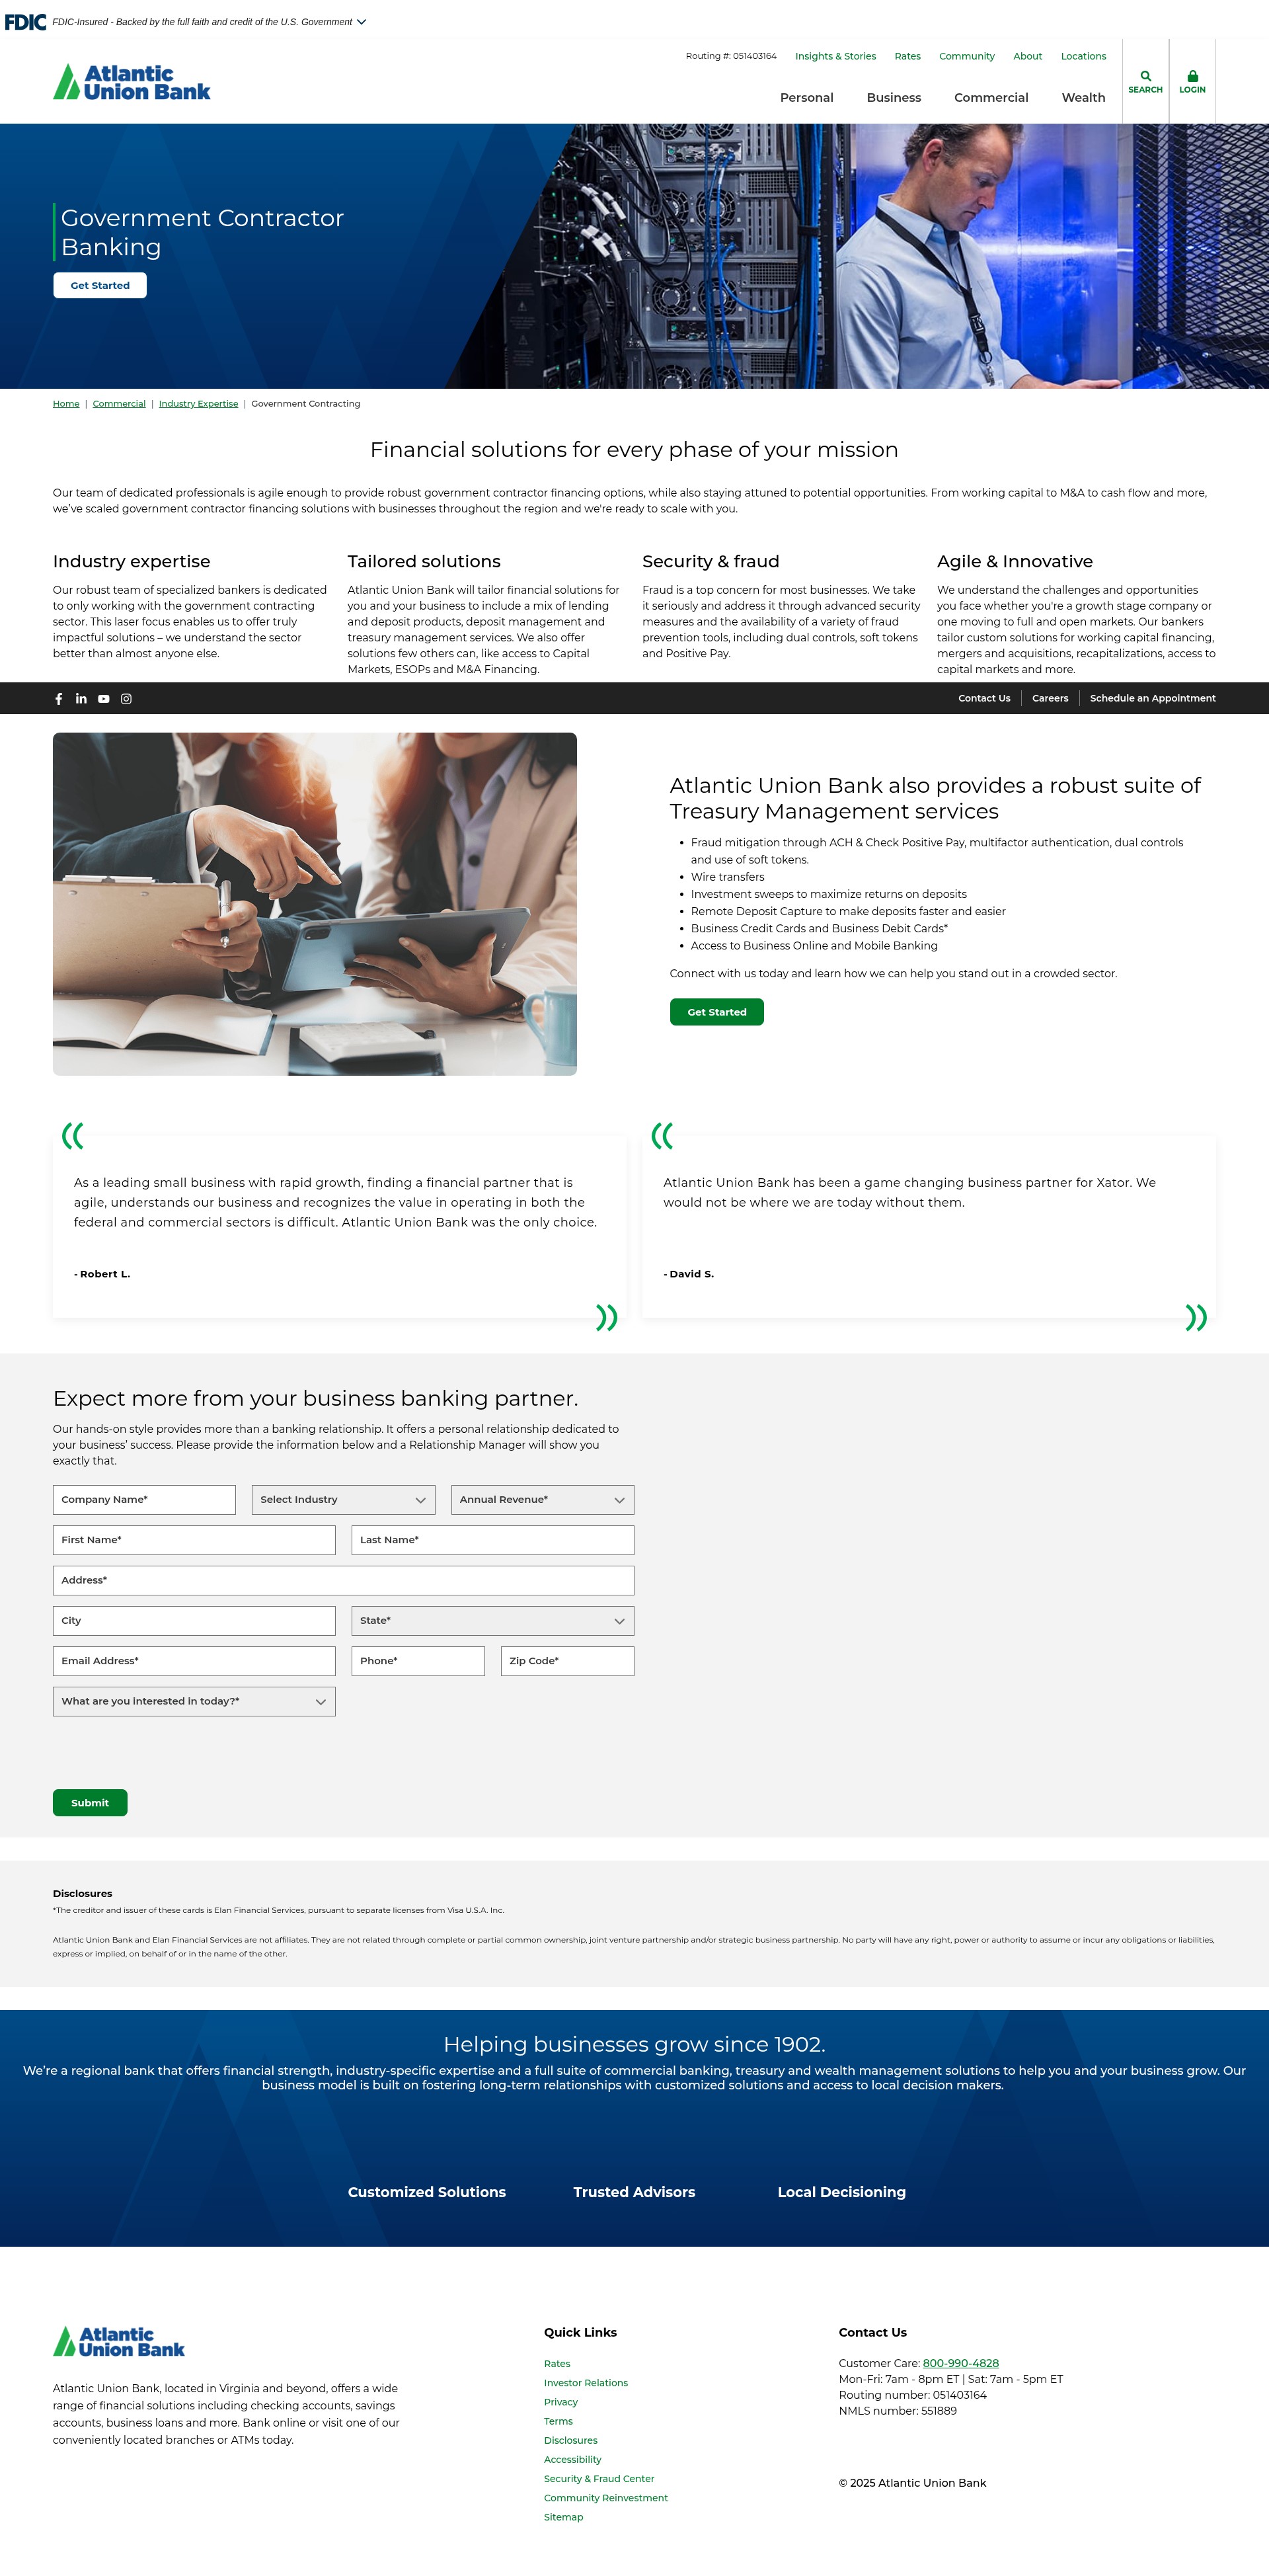
Task: Open Community Reinvestment link
Action: click(x=606, y=2498)
